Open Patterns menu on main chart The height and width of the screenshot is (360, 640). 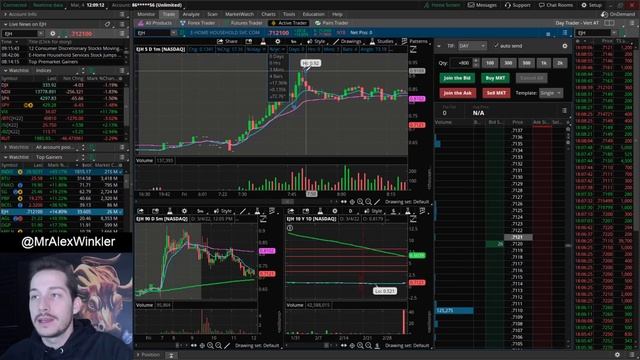click(x=418, y=41)
